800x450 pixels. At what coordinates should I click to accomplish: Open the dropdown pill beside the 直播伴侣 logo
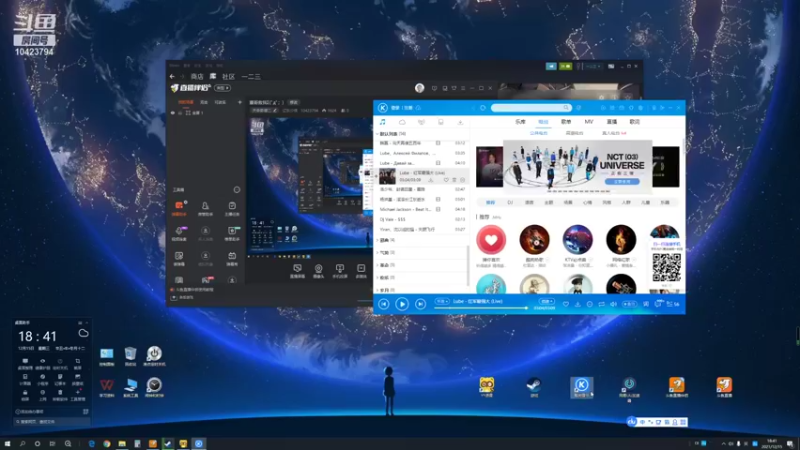tap(222, 88)
